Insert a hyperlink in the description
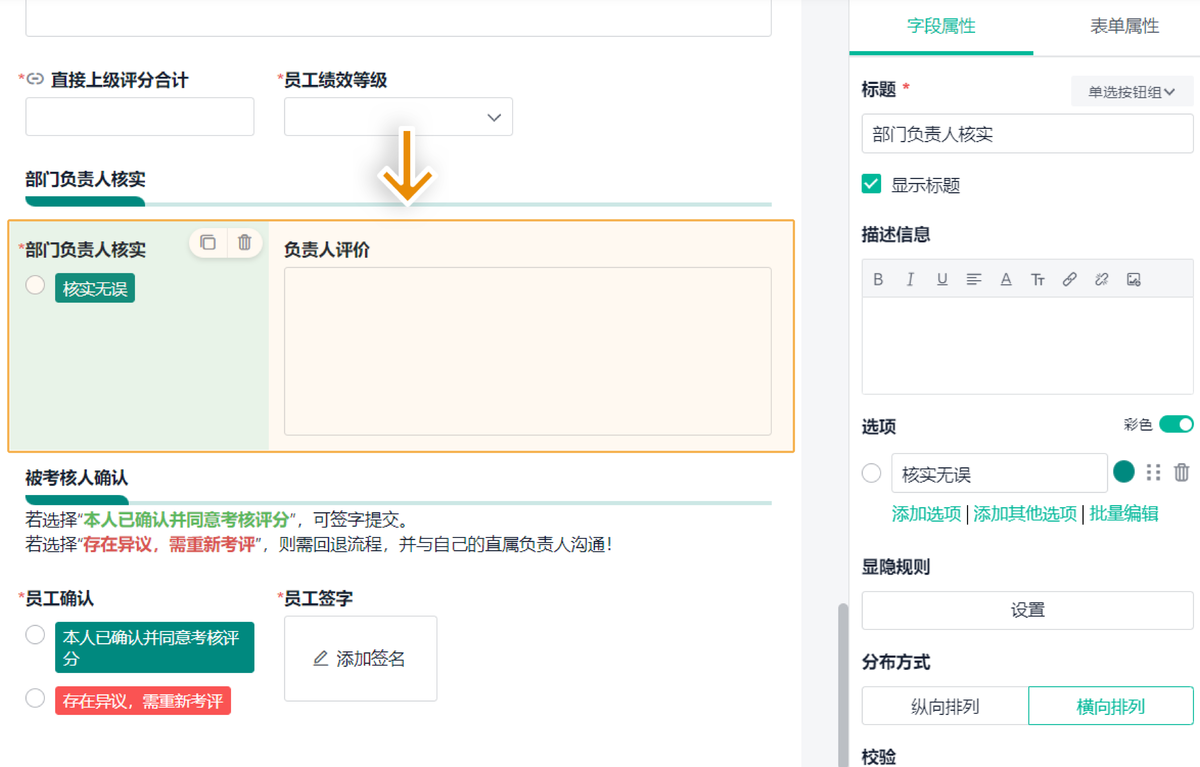1200x767 pixels. point(1069,280)
